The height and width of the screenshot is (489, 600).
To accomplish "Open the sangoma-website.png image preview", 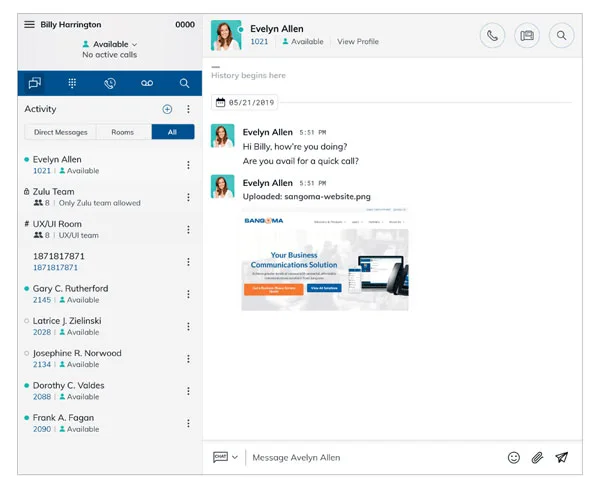I will (x=324, y=260).
